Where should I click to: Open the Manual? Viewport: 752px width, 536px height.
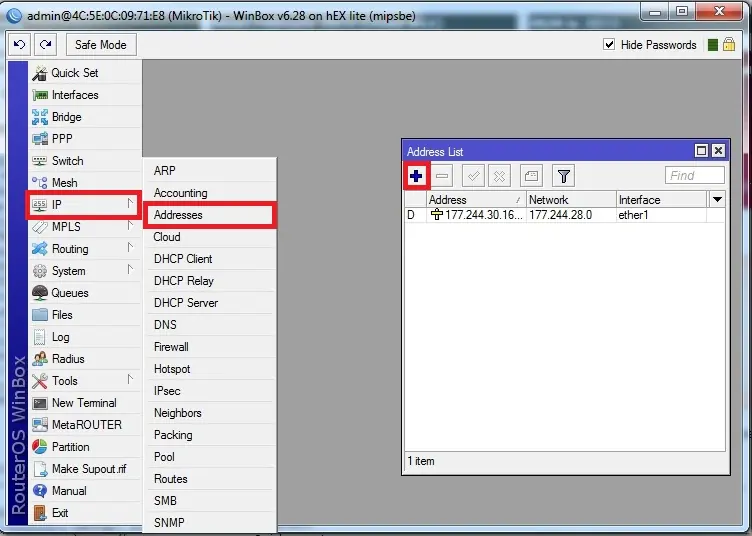[x=85, y=491]
